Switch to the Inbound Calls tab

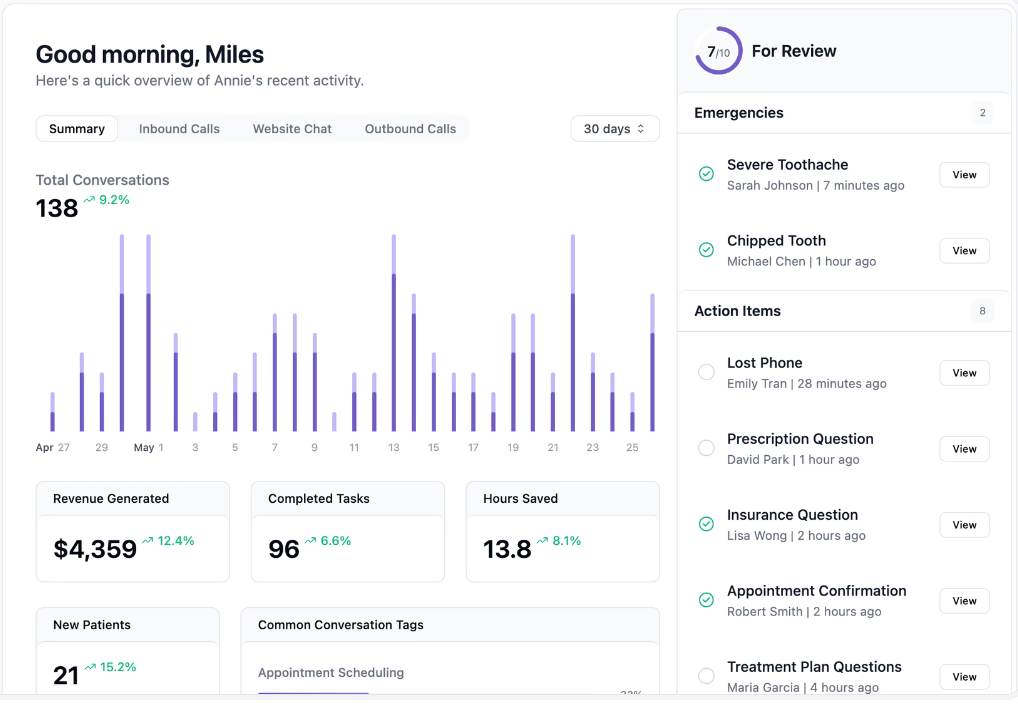click(x=179, y=129)
